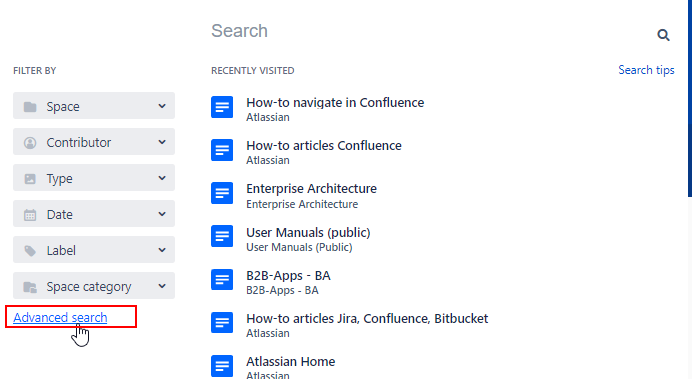The height and width of the screenshot is (379, 692).
Task: Click page icon beside Enterprise Architecture
Action: coord(222,193)
